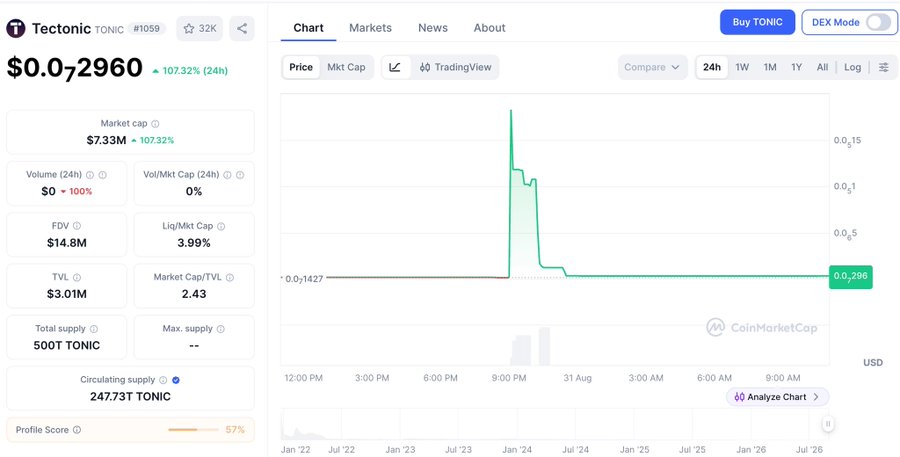Open the Chart tab
The height and width of the screenshot is (457, 900).
pos(308,28)
